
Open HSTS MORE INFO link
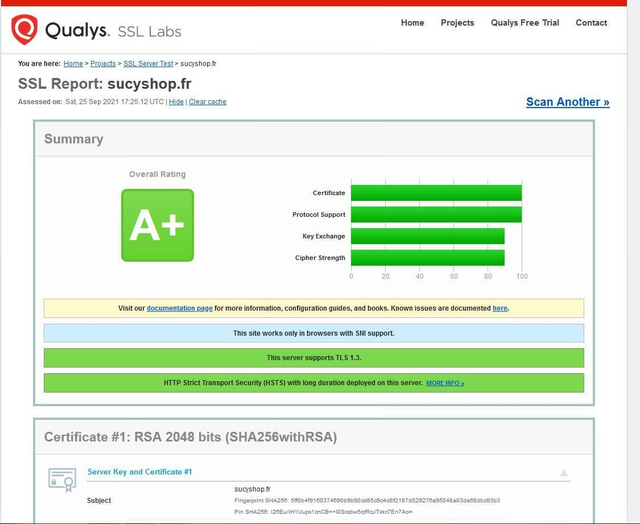coord(445,383)
